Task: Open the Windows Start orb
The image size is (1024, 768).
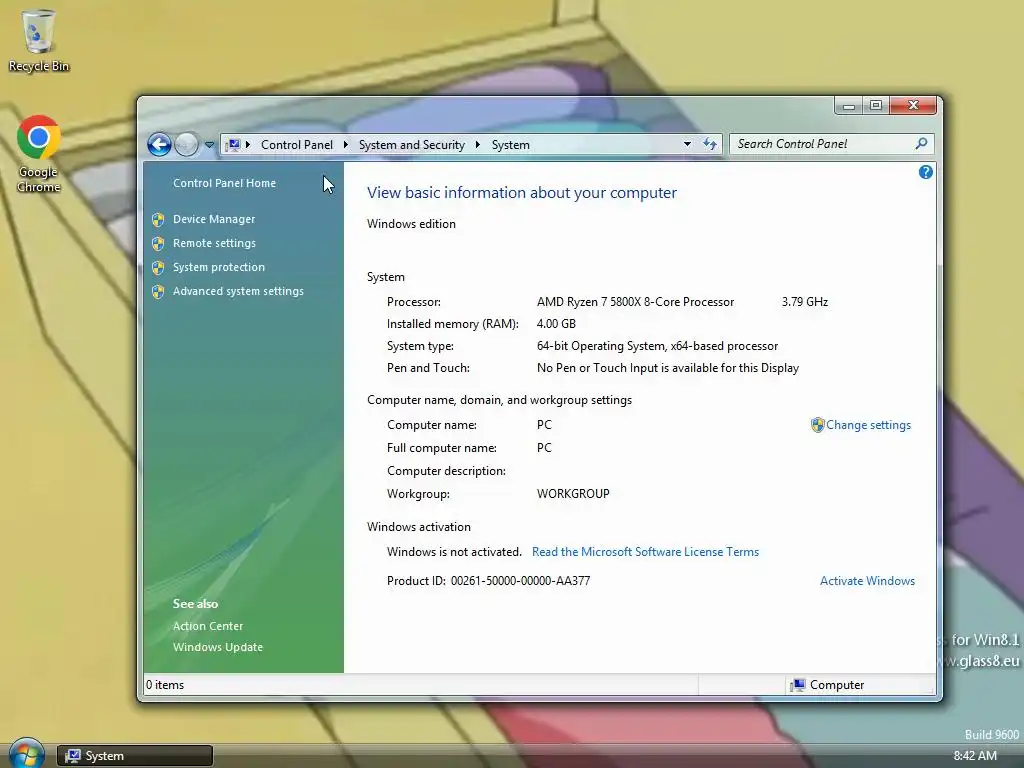Action: click(27, 752)
